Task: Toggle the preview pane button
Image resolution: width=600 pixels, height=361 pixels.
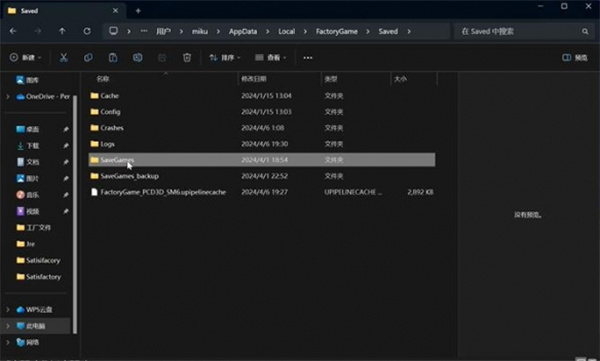Action: click(x=575, y=57)
